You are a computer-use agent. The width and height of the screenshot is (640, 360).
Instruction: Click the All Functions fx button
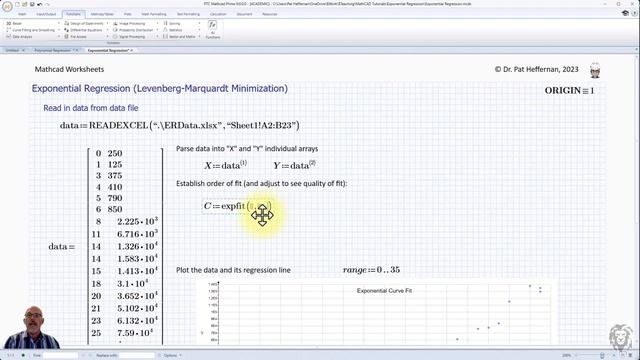point(212,30)
